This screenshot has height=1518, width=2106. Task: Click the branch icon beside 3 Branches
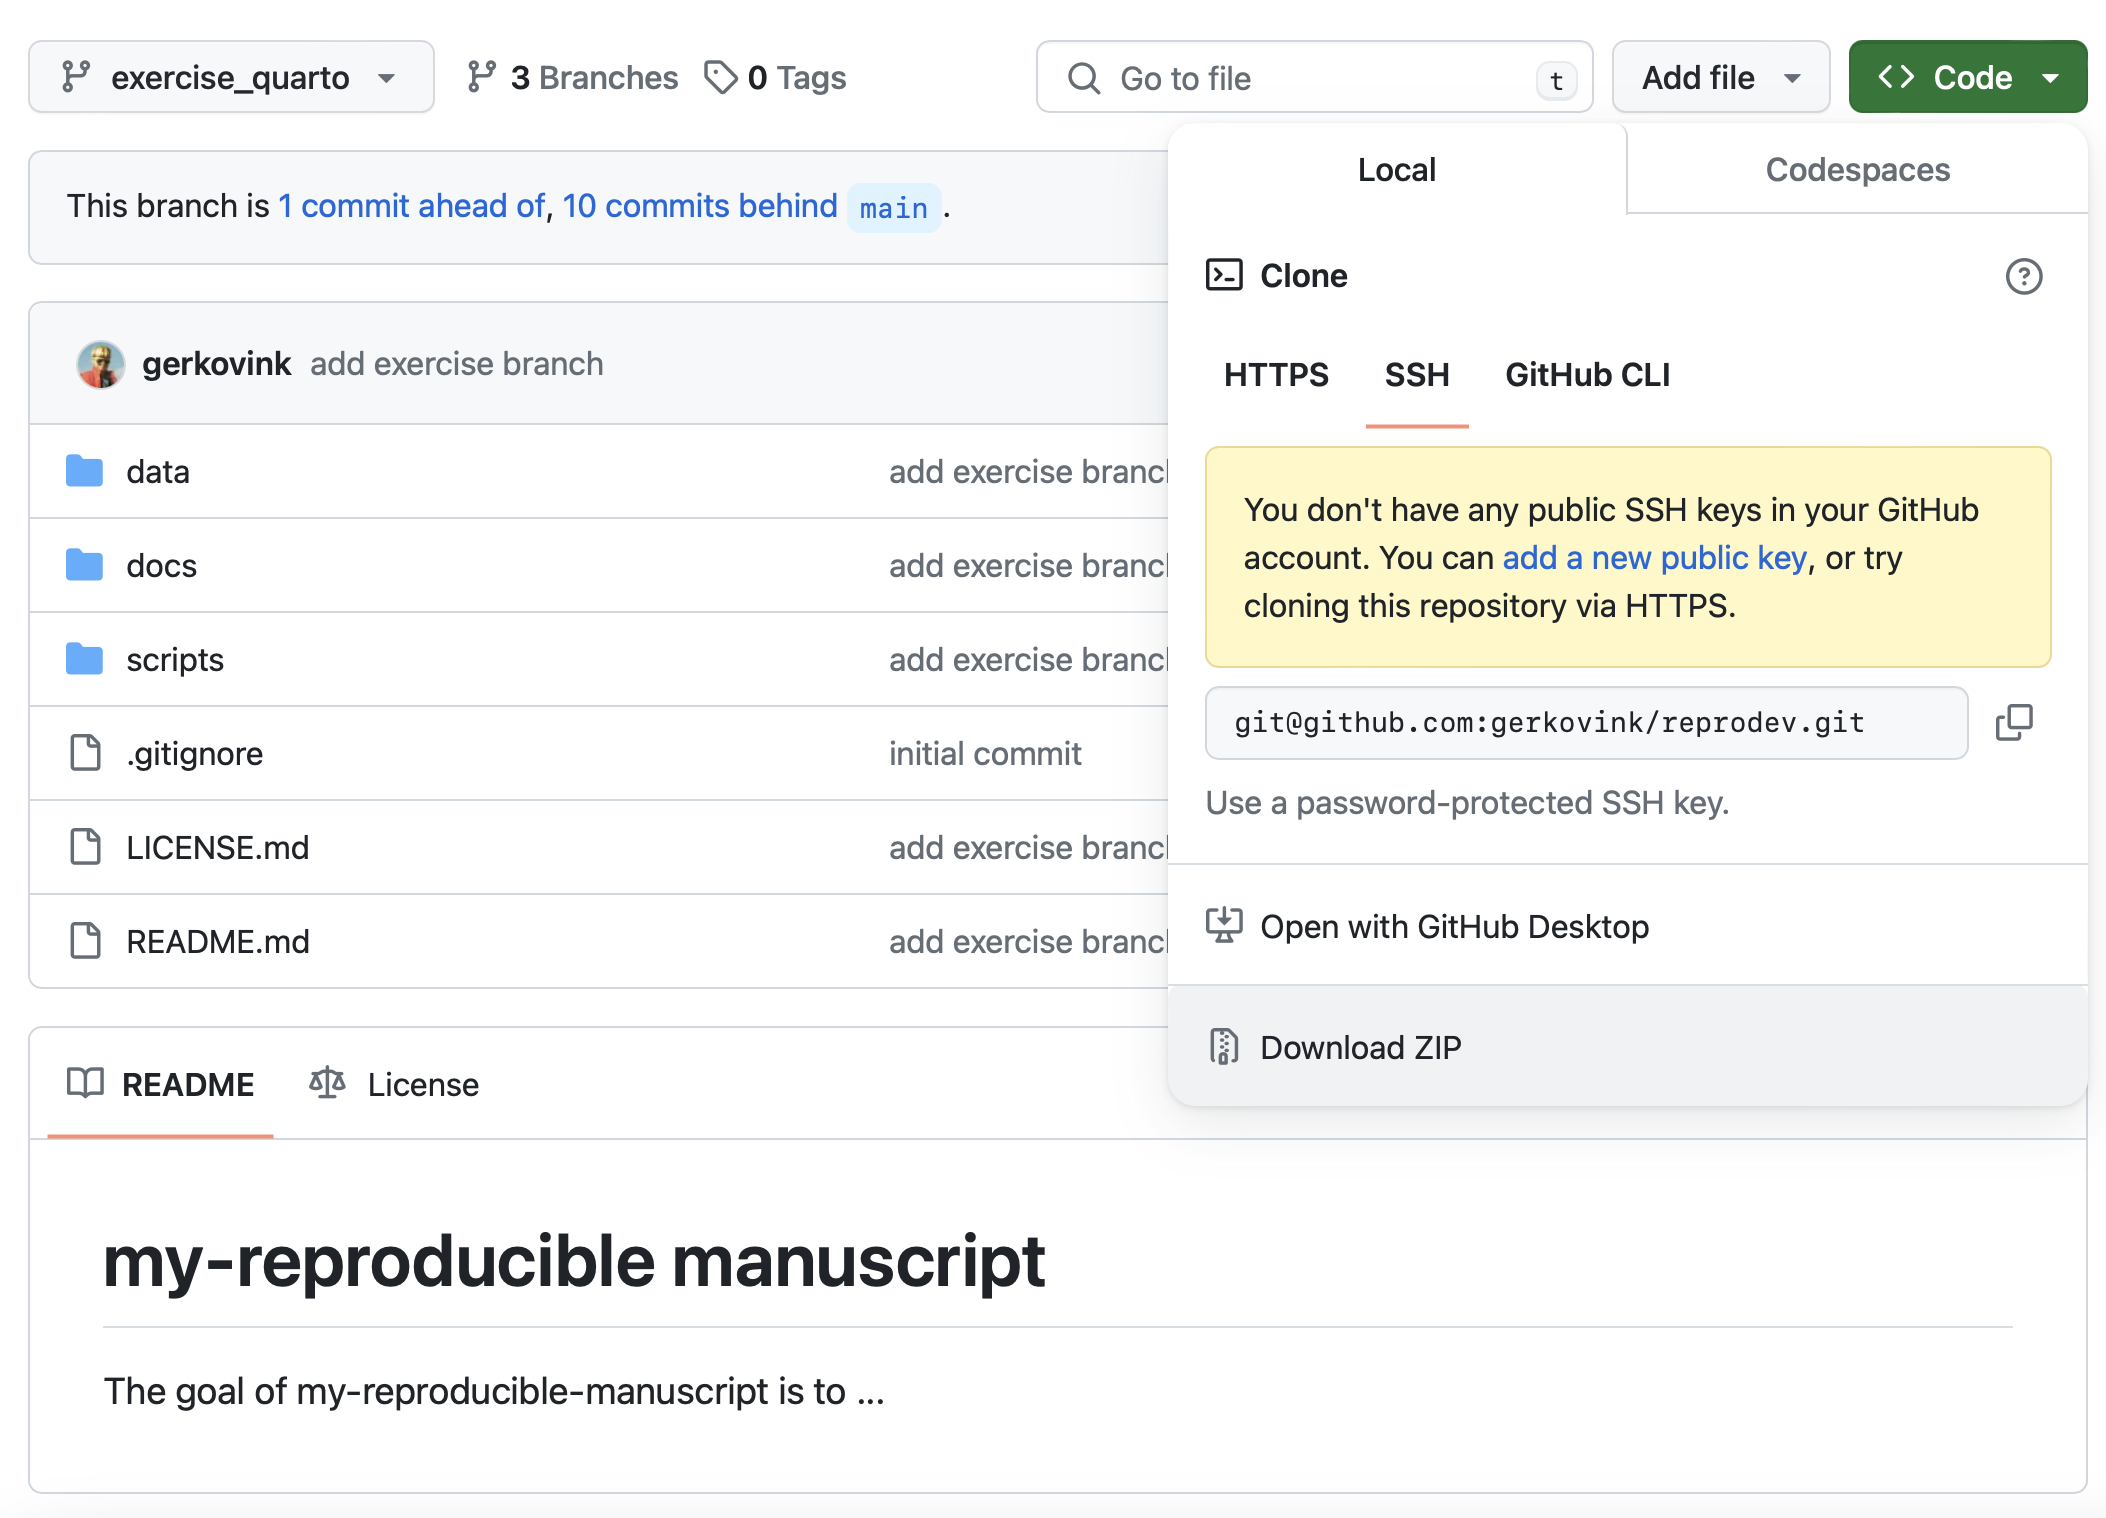coord(482,77)
